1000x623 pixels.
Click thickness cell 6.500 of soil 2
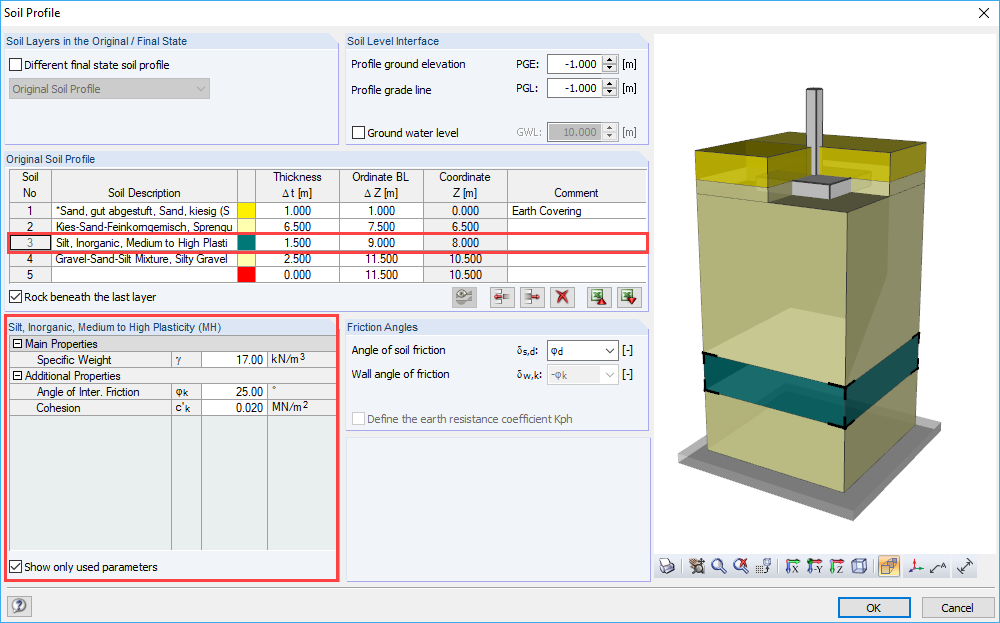point(297,226)
